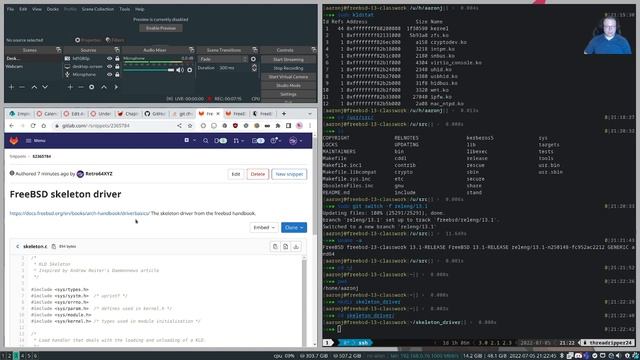
Task: Expand the Embed dropdown
Action: pos(264,227)
